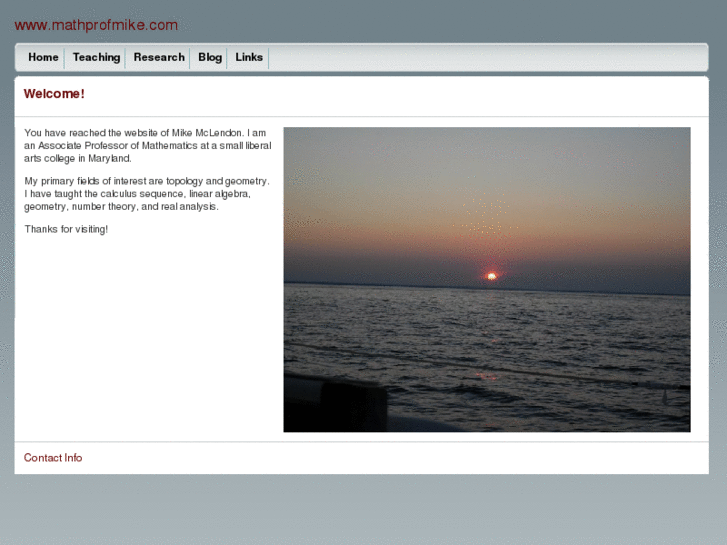The height and width of the screenshot is (545, 727).
Task: Open the Home navigation tab
Action: click(x=43, y=57)
